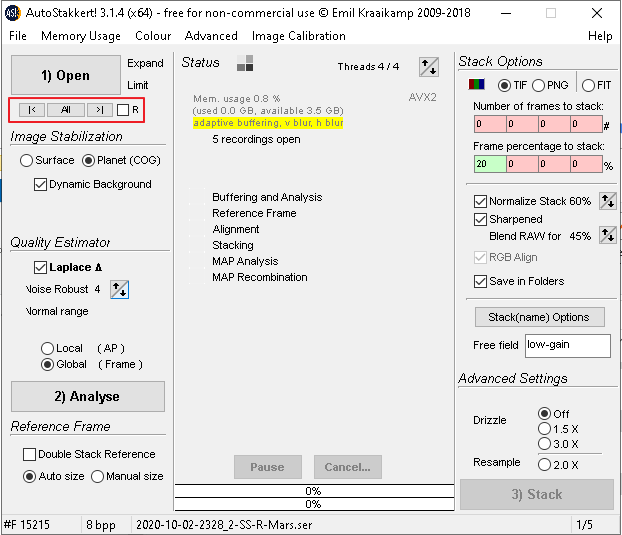Adjust Normalize Stack percentage spinner
Viewport: 622px width, 535px height.
(x=607, y=201)
